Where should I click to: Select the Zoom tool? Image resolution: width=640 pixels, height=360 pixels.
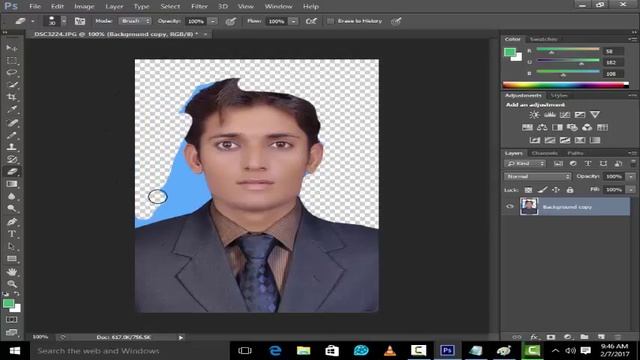click(11, 284)
